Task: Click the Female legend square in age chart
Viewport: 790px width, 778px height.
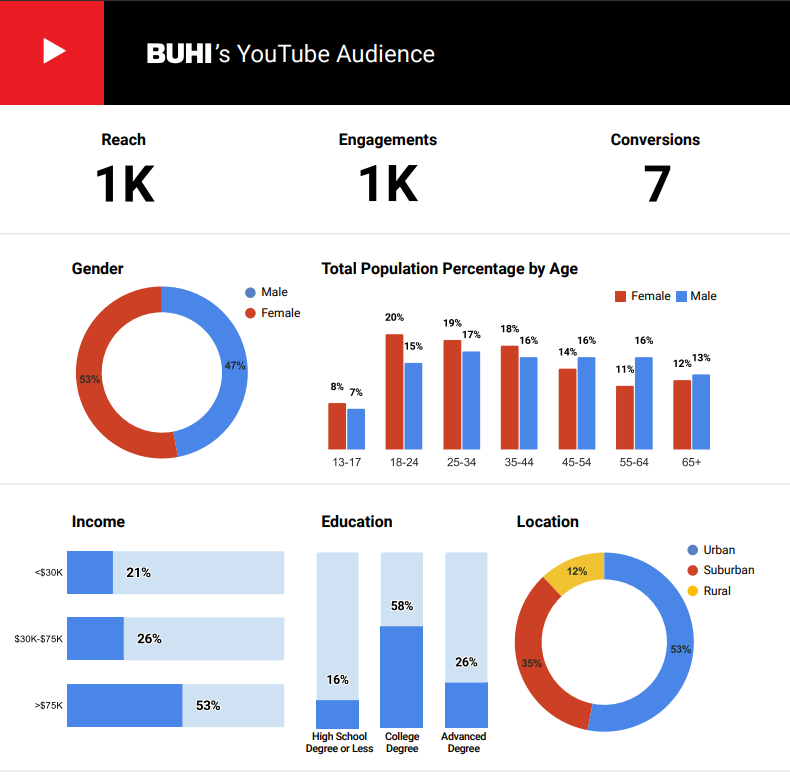Action: (620, 296)
